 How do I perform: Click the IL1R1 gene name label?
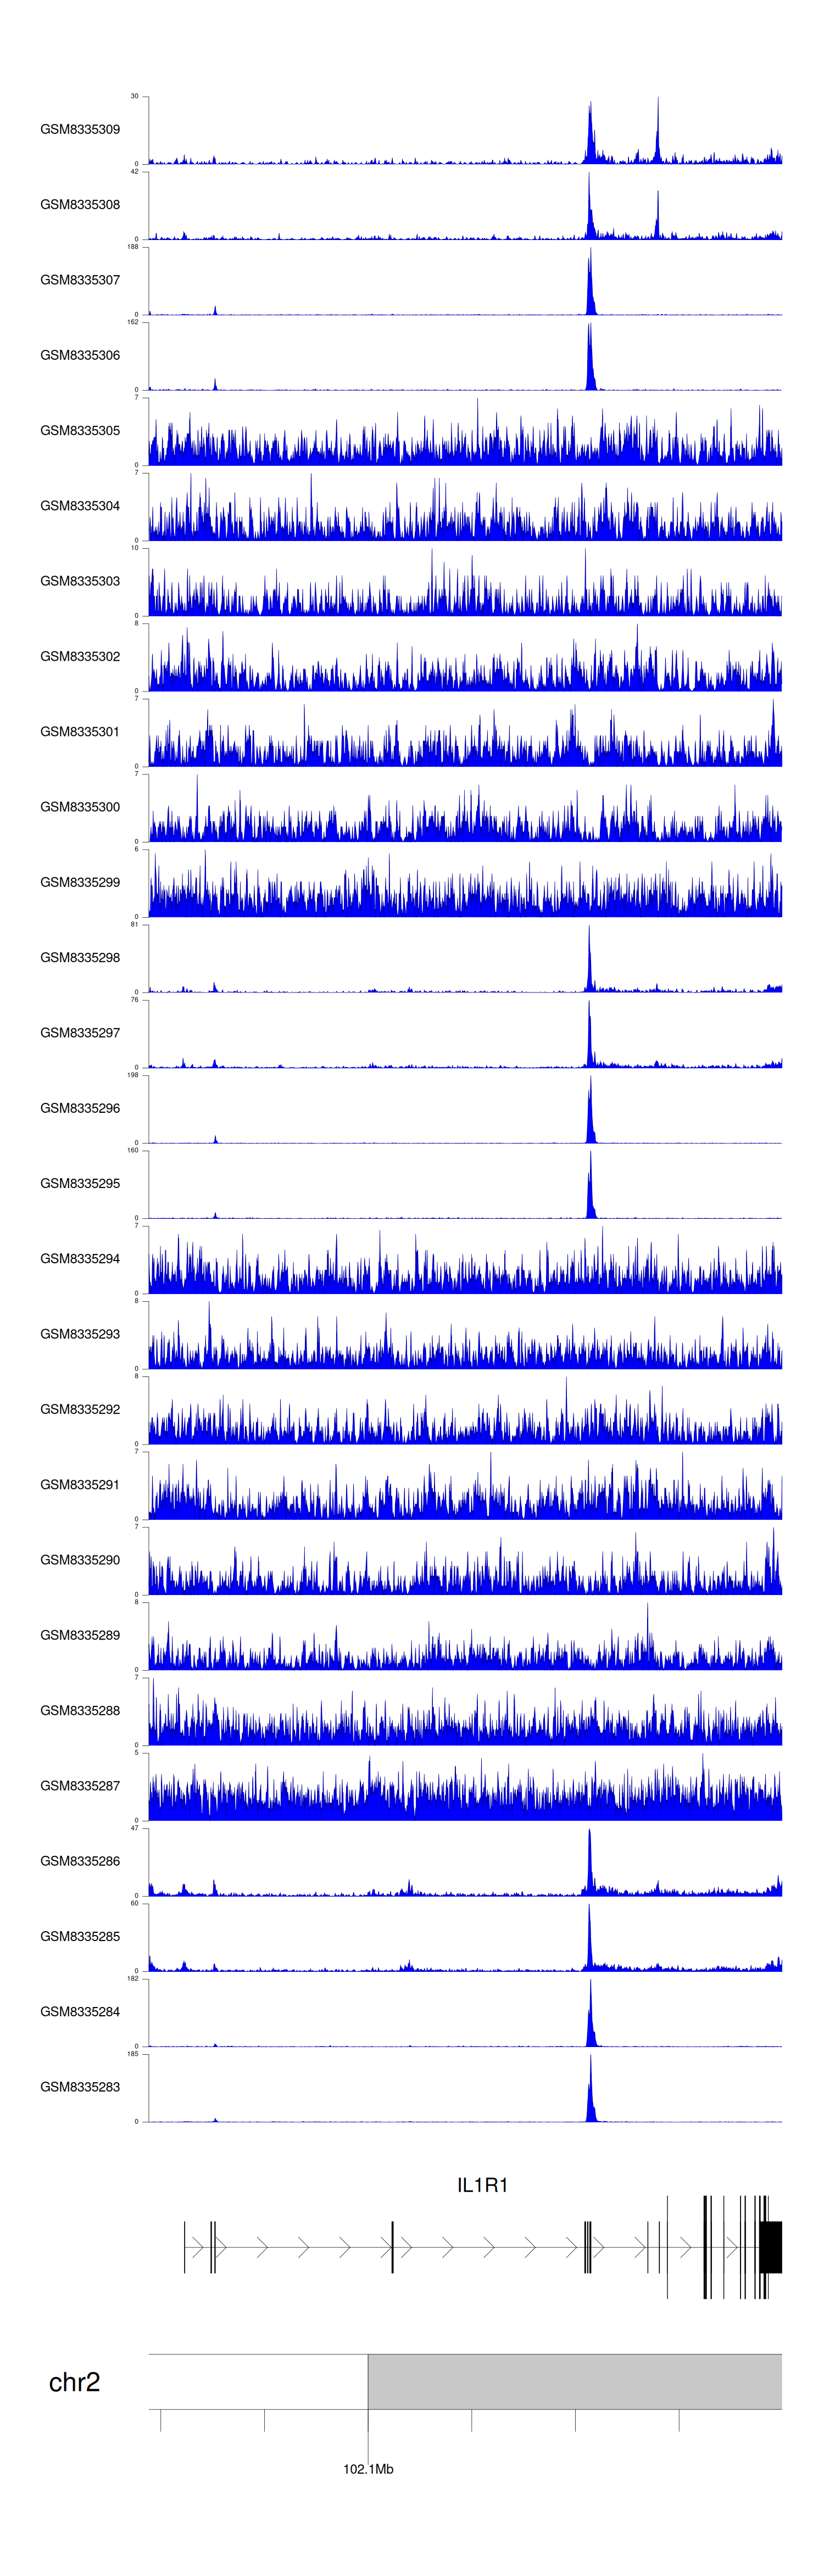point(482,2185)
